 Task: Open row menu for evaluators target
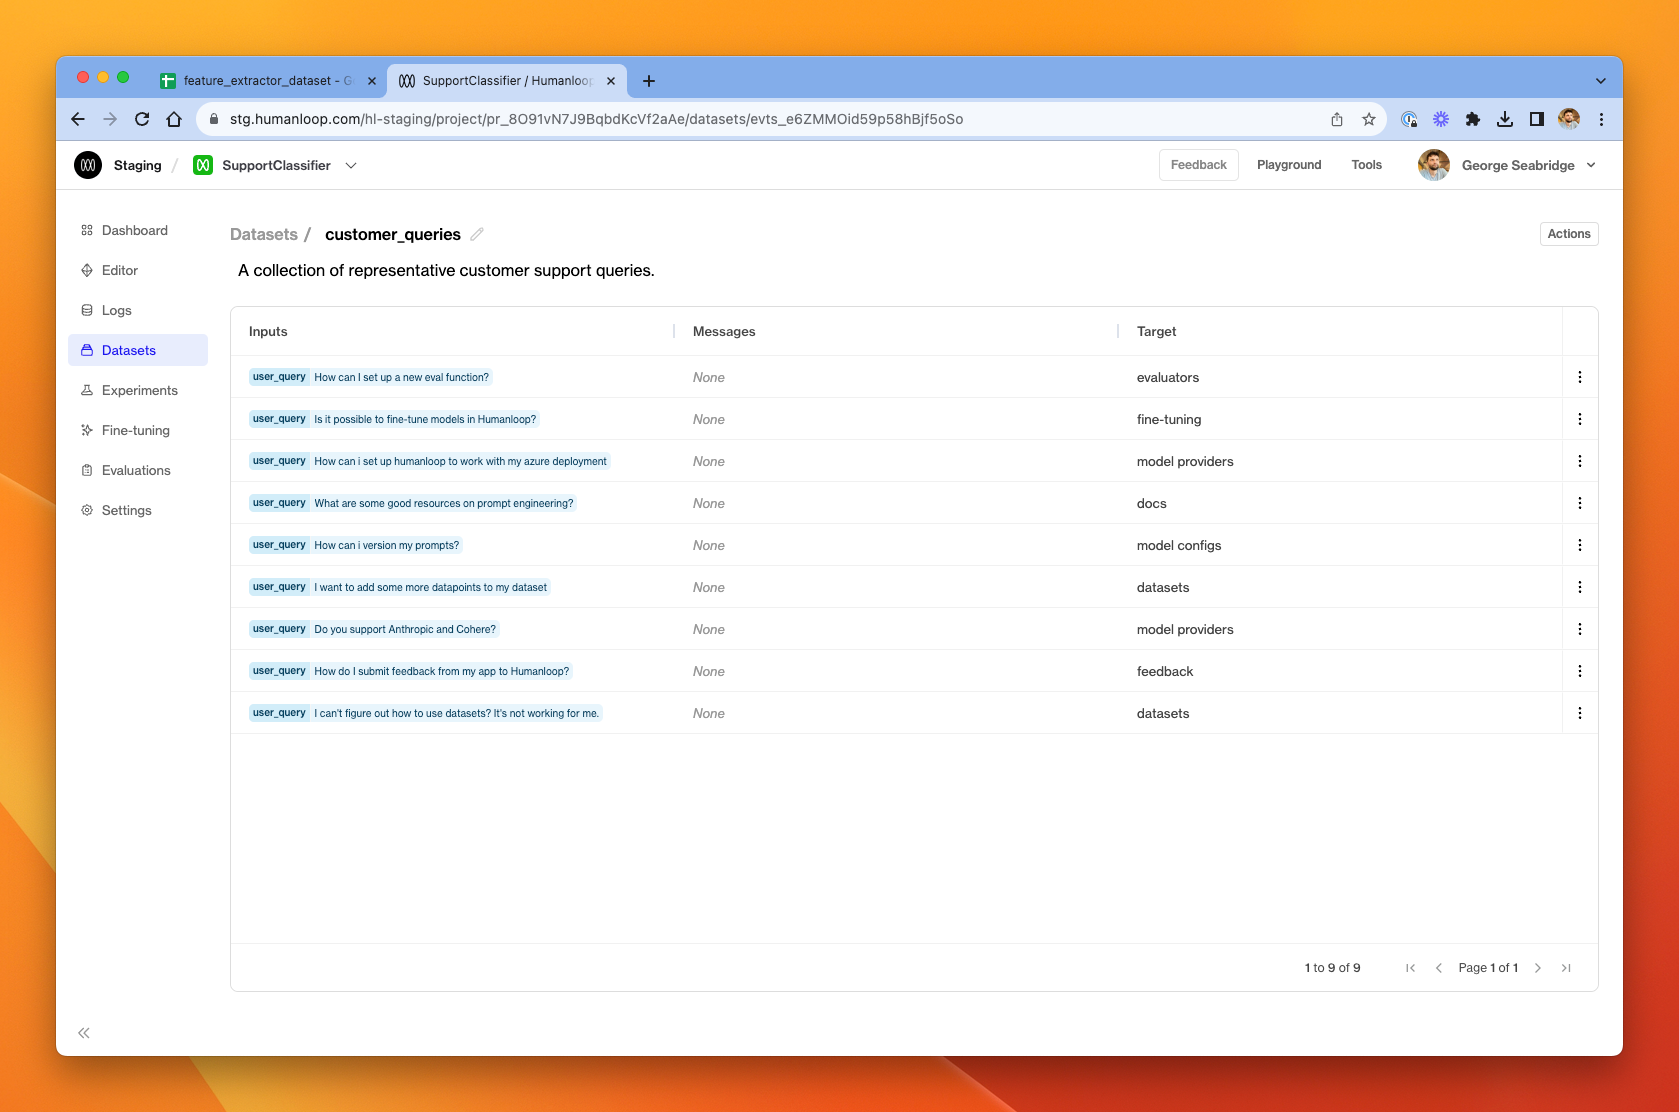[x=1580, y=377]
